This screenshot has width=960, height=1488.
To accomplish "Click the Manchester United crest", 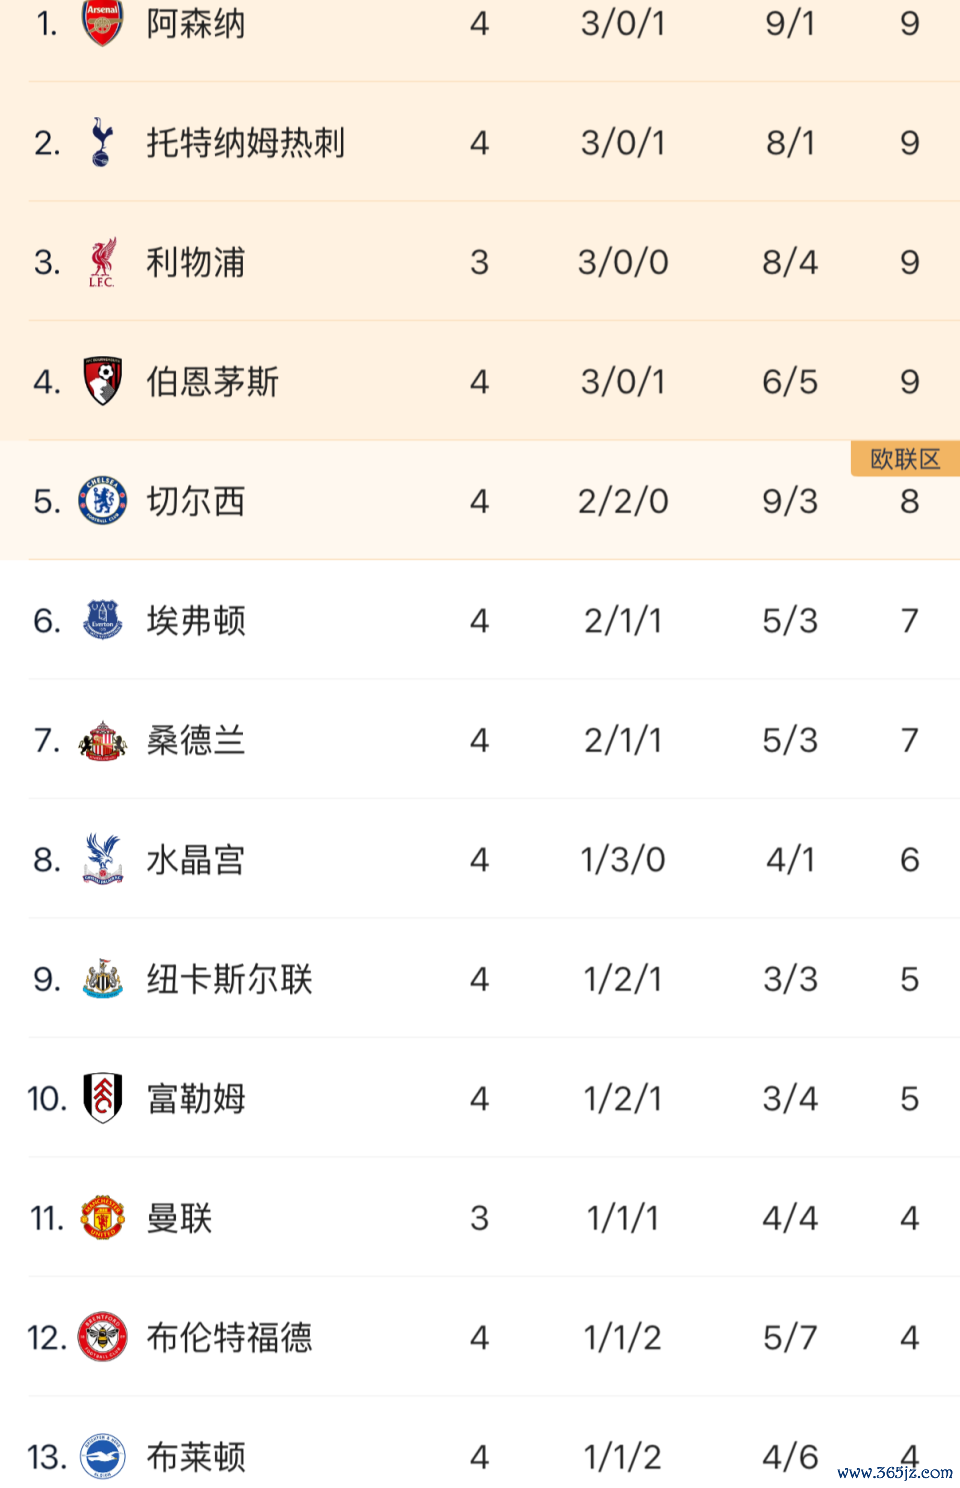I will pyautogui.click(x=102, y=1218).
